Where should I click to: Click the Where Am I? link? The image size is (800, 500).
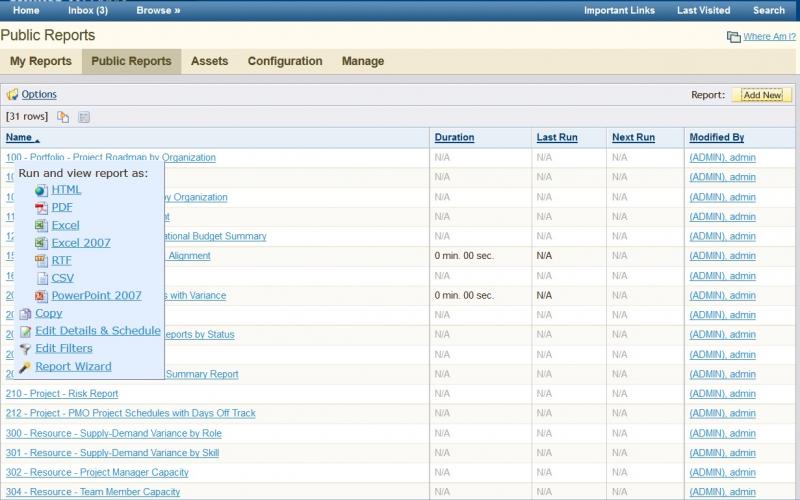[x=769, y=37]
